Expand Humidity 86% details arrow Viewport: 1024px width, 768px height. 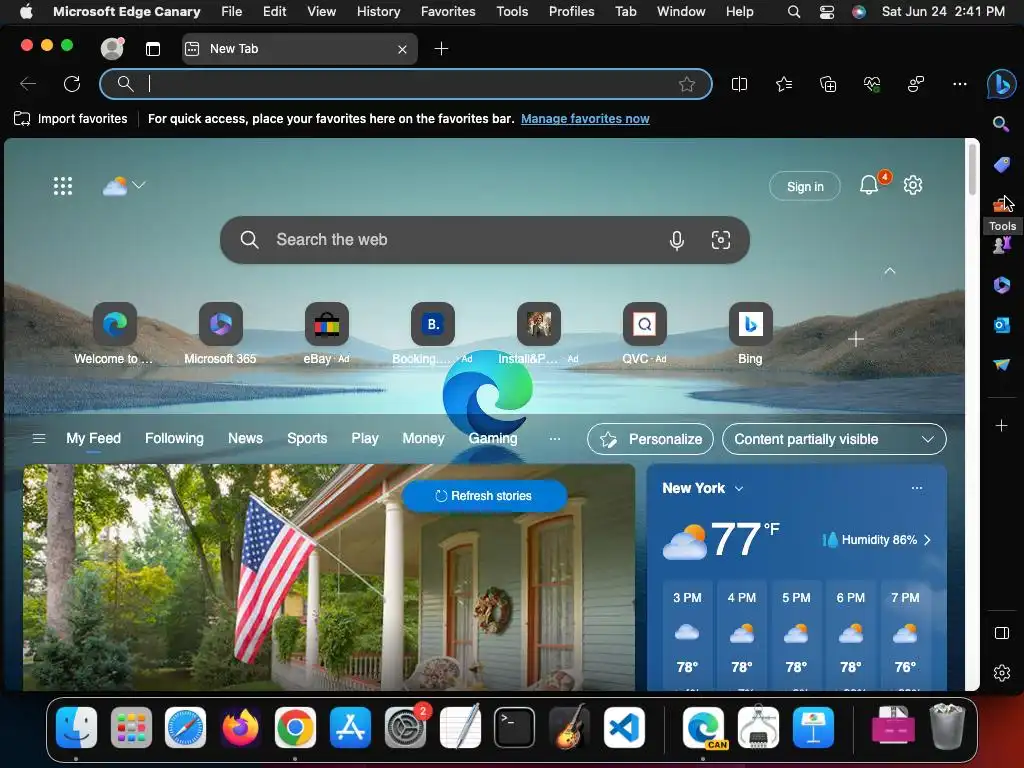coord(927,540)
